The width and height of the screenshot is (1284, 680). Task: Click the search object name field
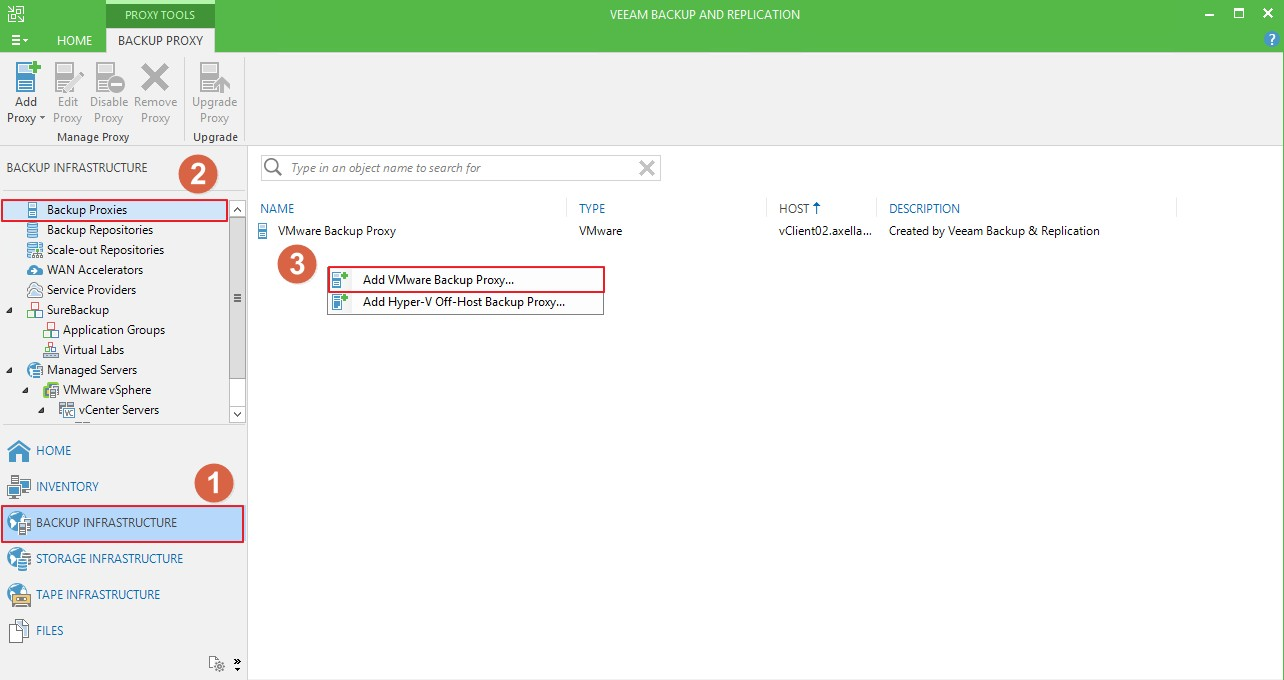tap(460, 168)
